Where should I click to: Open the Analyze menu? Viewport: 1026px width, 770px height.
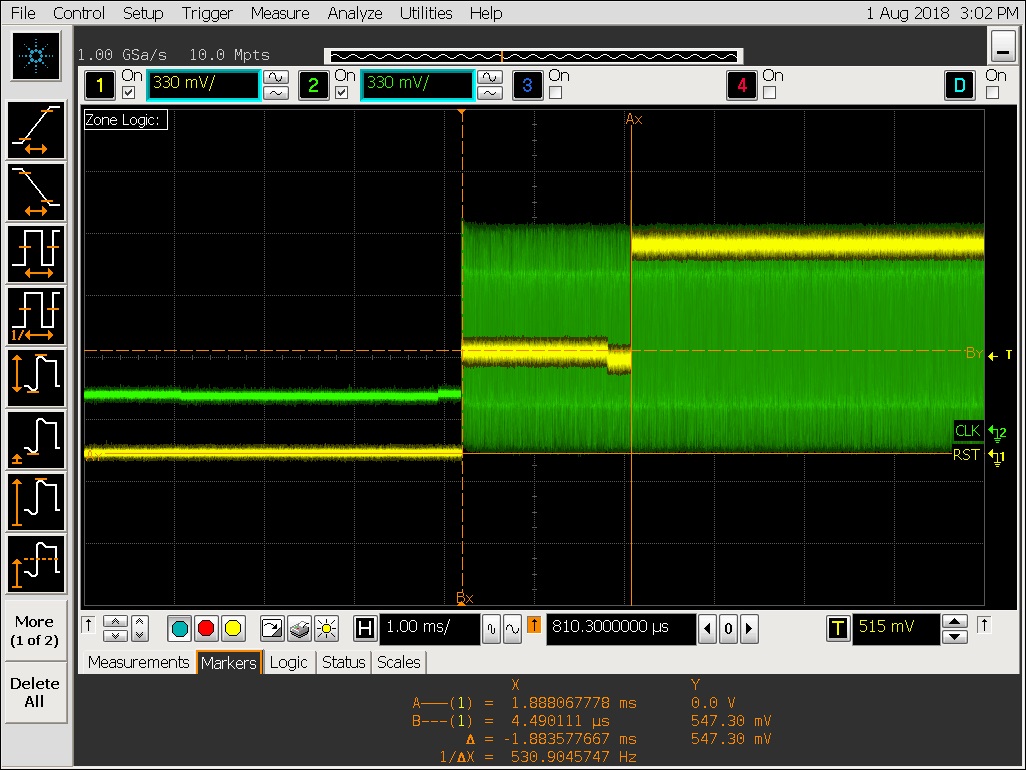coord(355,13)
